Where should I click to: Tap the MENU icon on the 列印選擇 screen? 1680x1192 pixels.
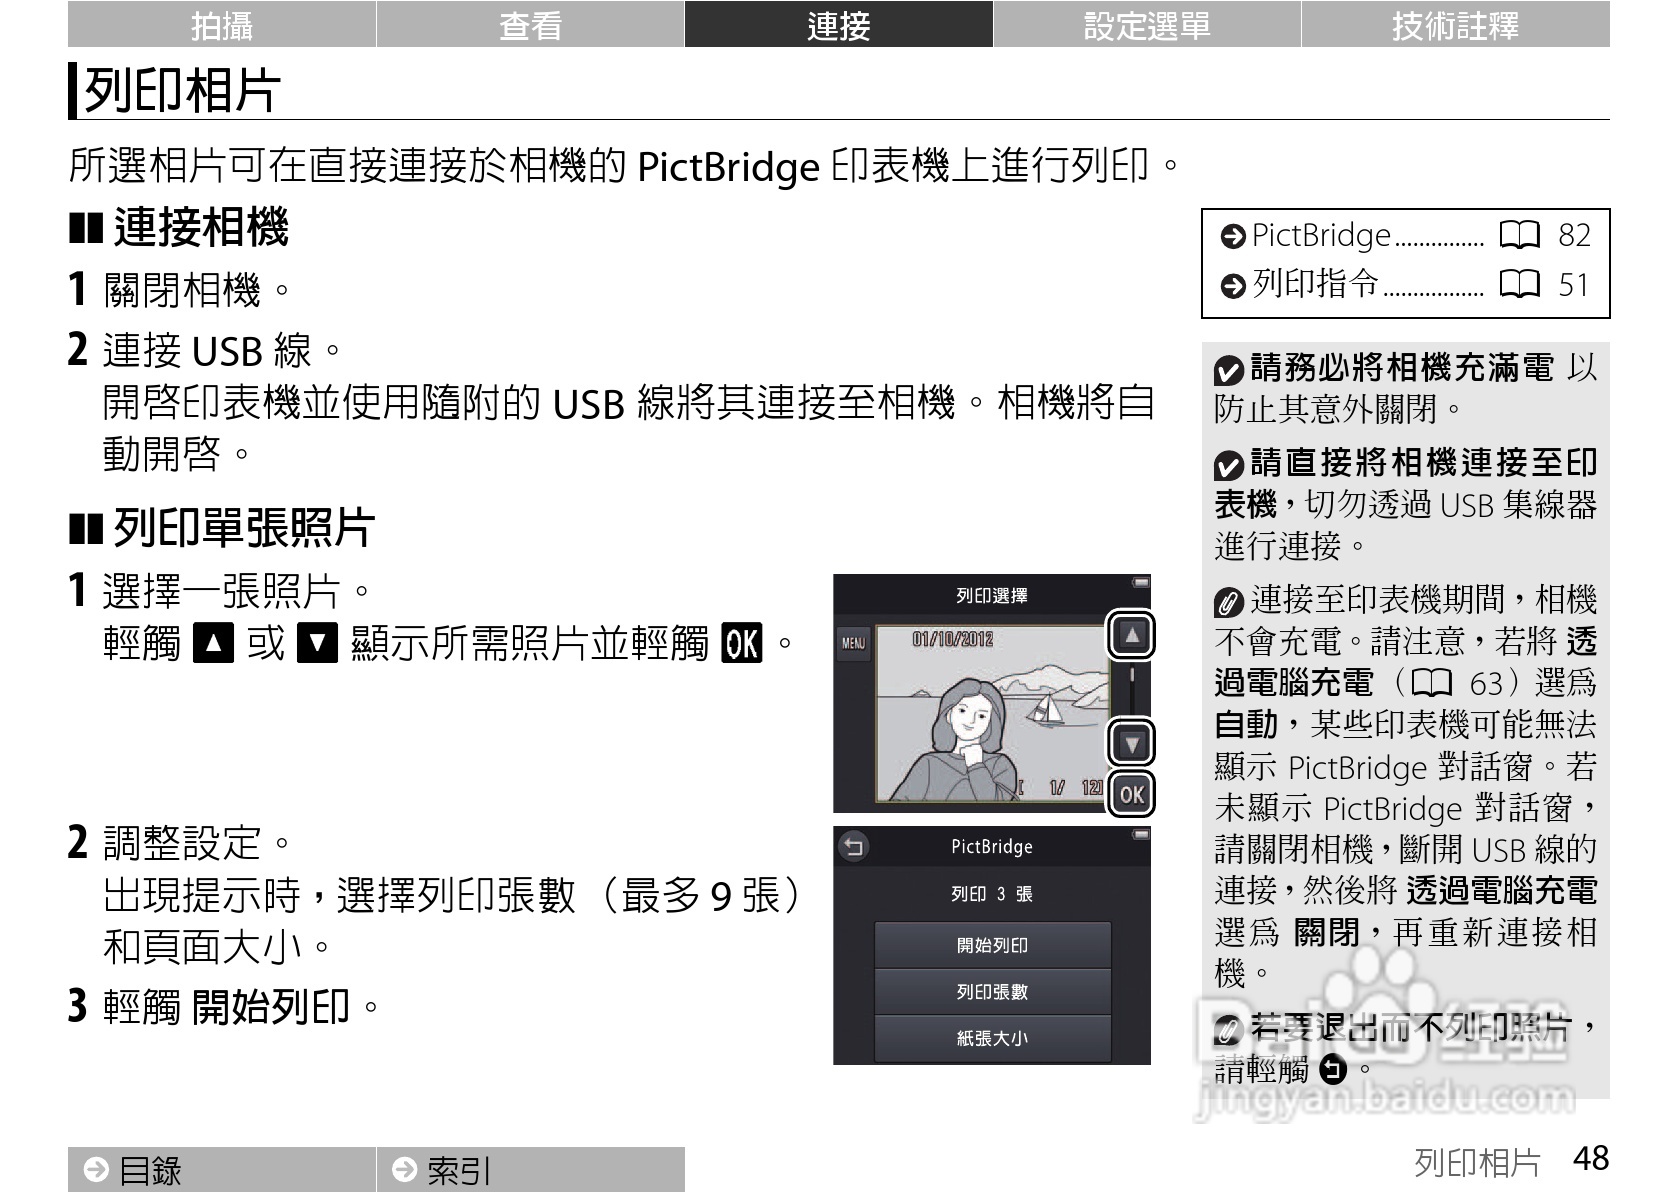coord(853,644)
